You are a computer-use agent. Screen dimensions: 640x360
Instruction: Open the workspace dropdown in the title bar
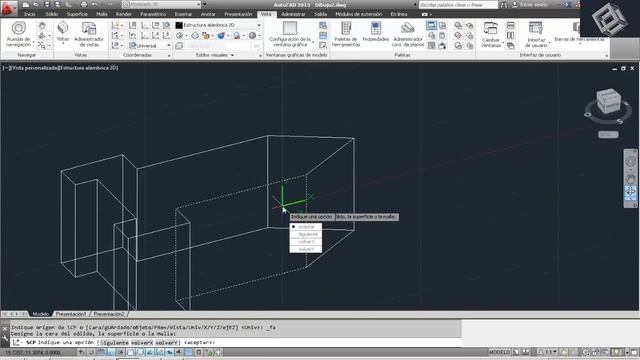point(162,5)
